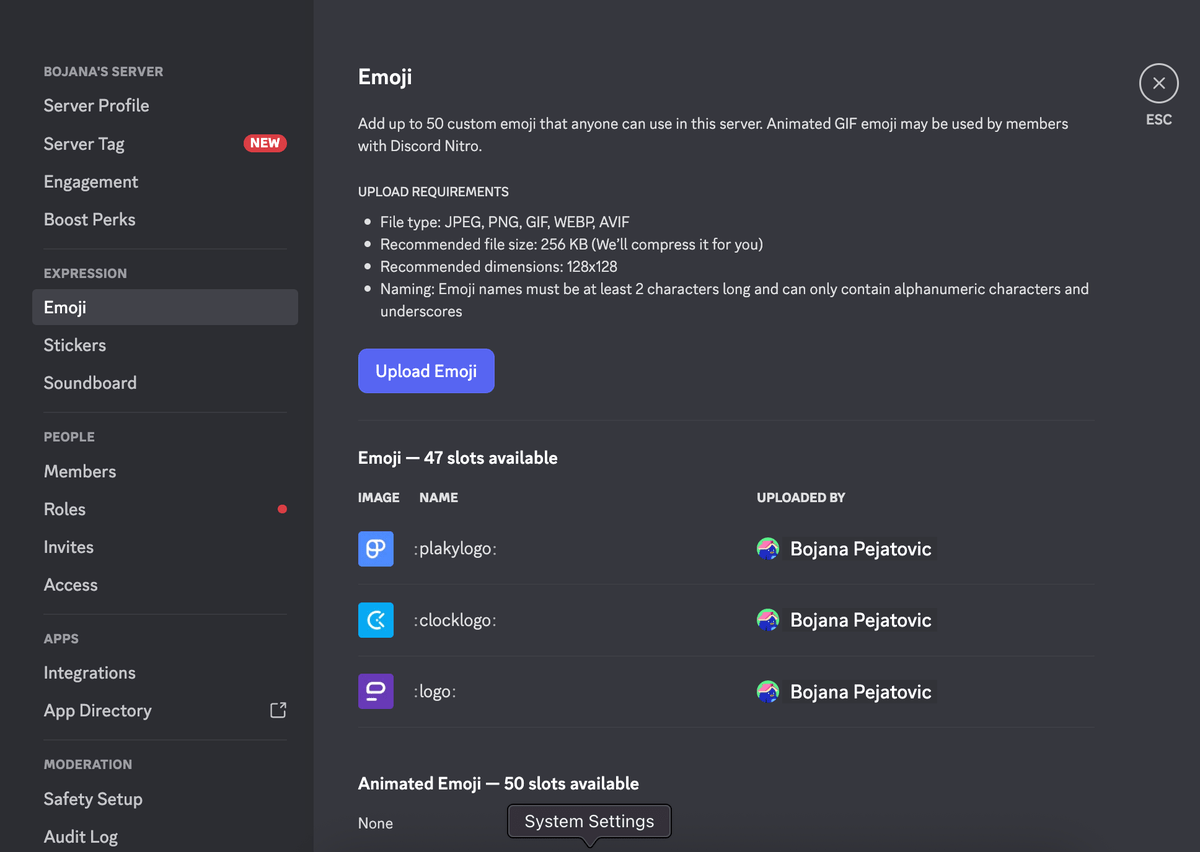
Task: Switch to the Stickers section
Action: click(x=74, y=344)
